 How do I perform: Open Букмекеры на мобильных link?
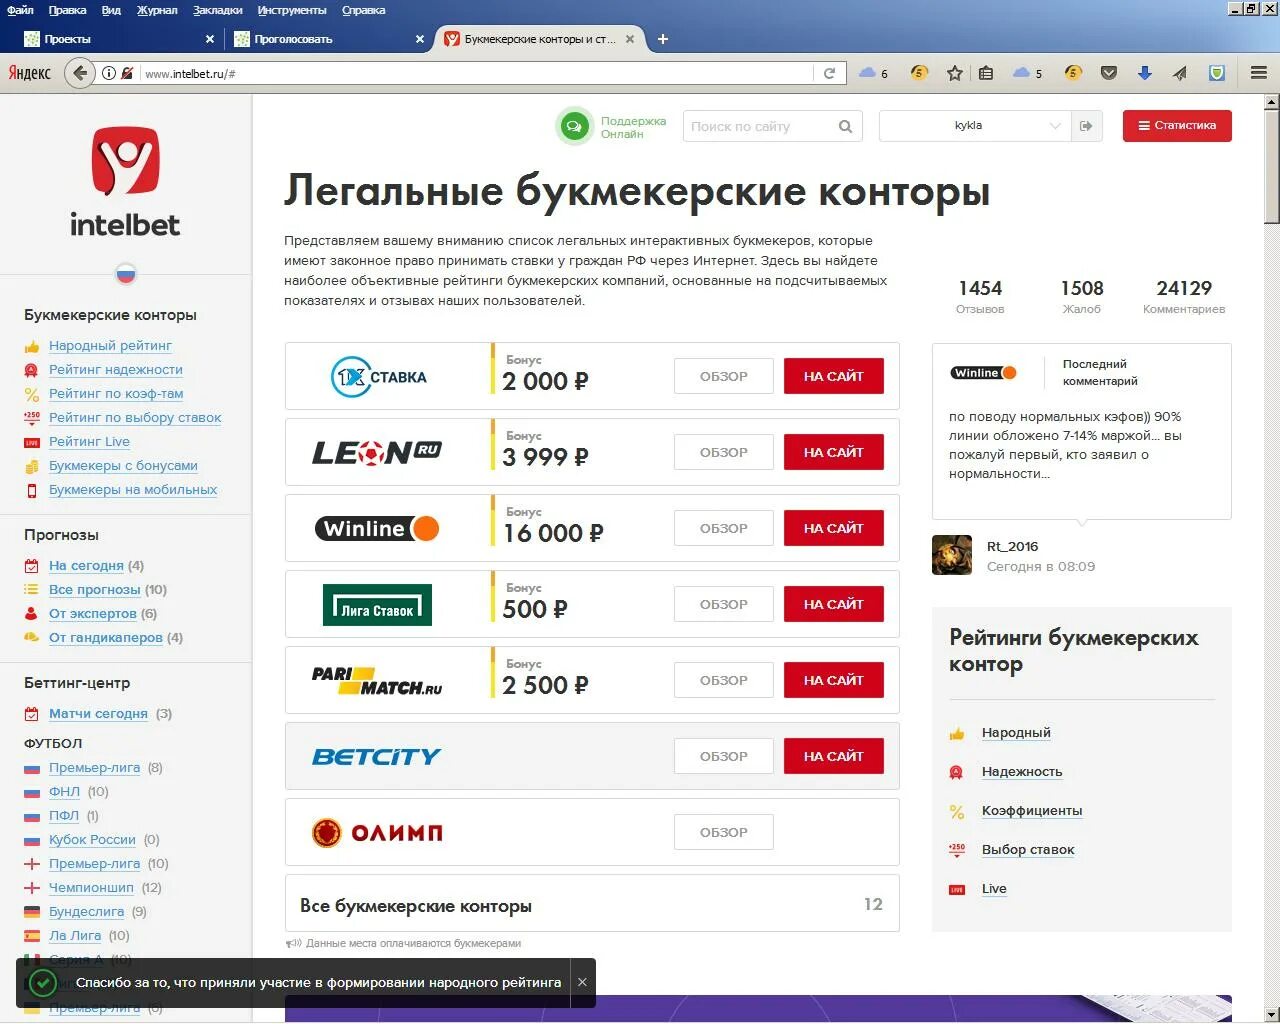tap(133, 489)
